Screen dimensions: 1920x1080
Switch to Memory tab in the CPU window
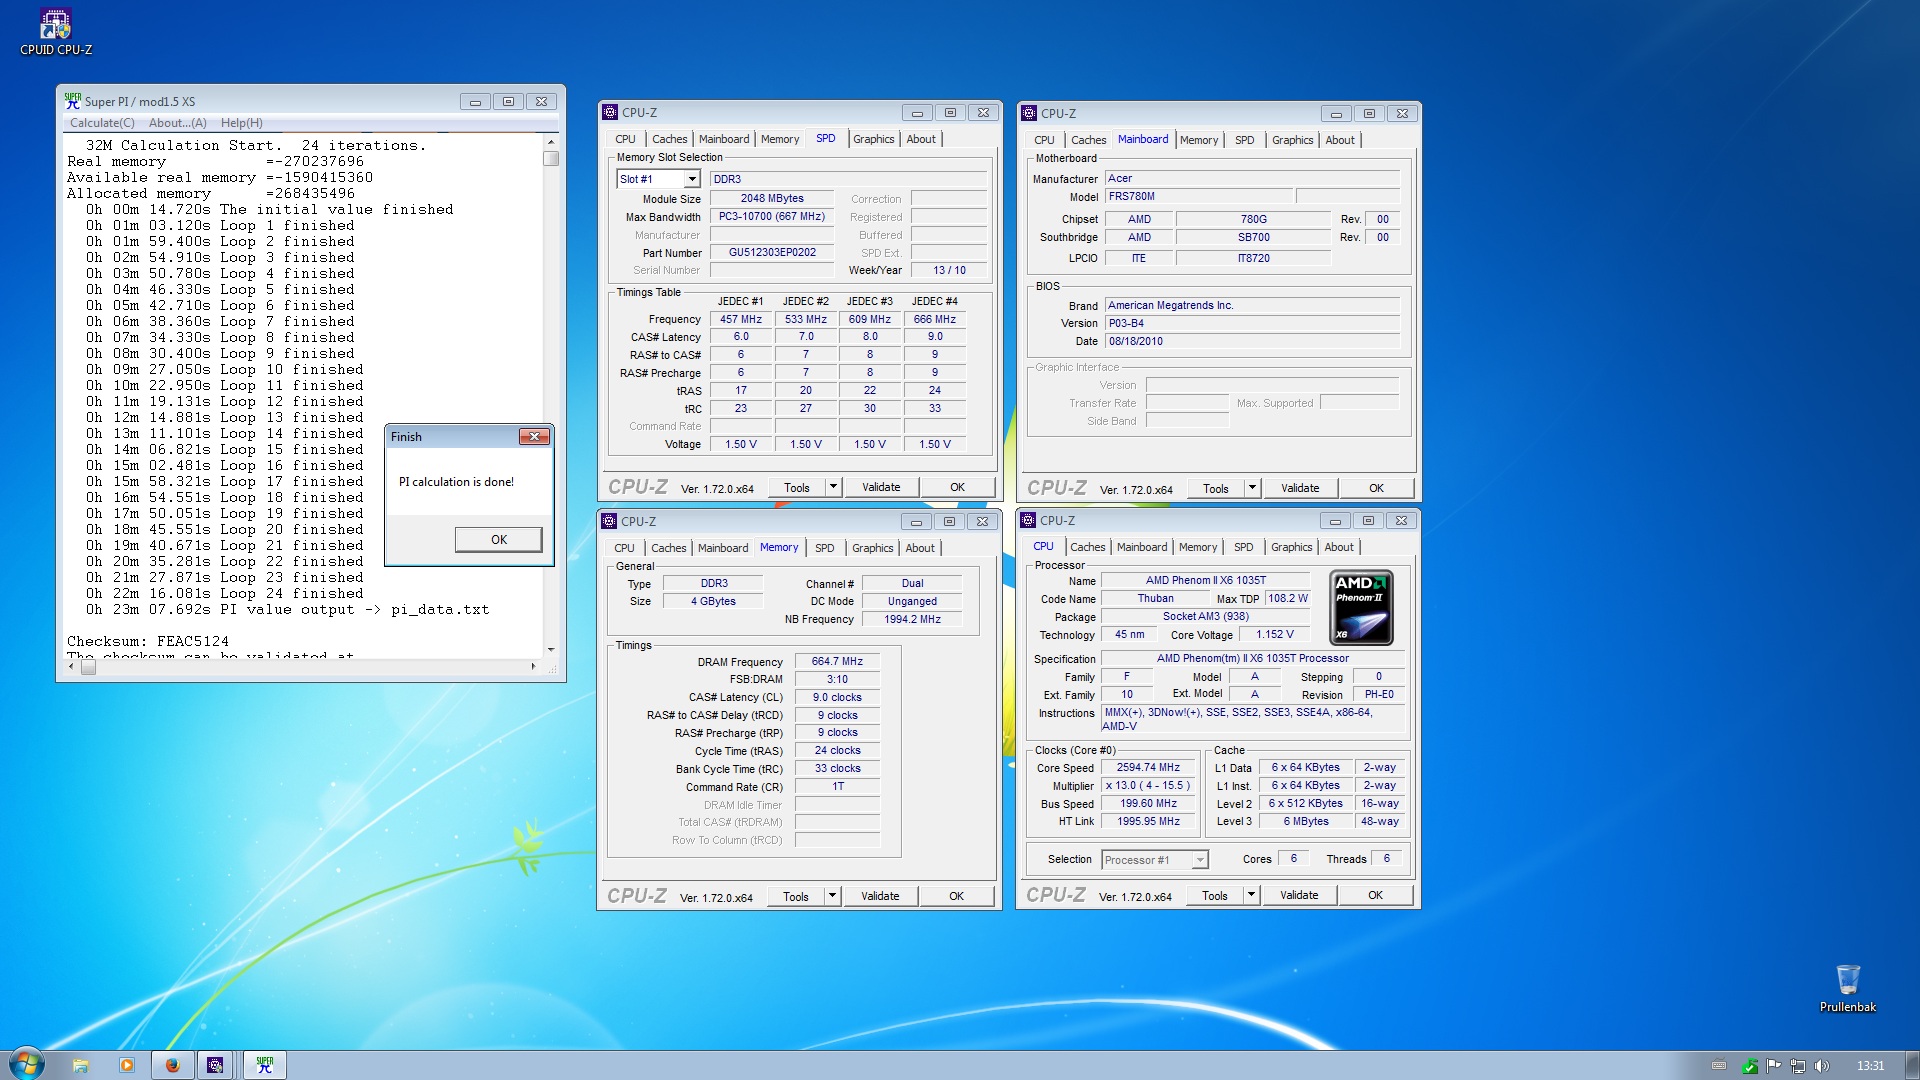[1198, 547]
